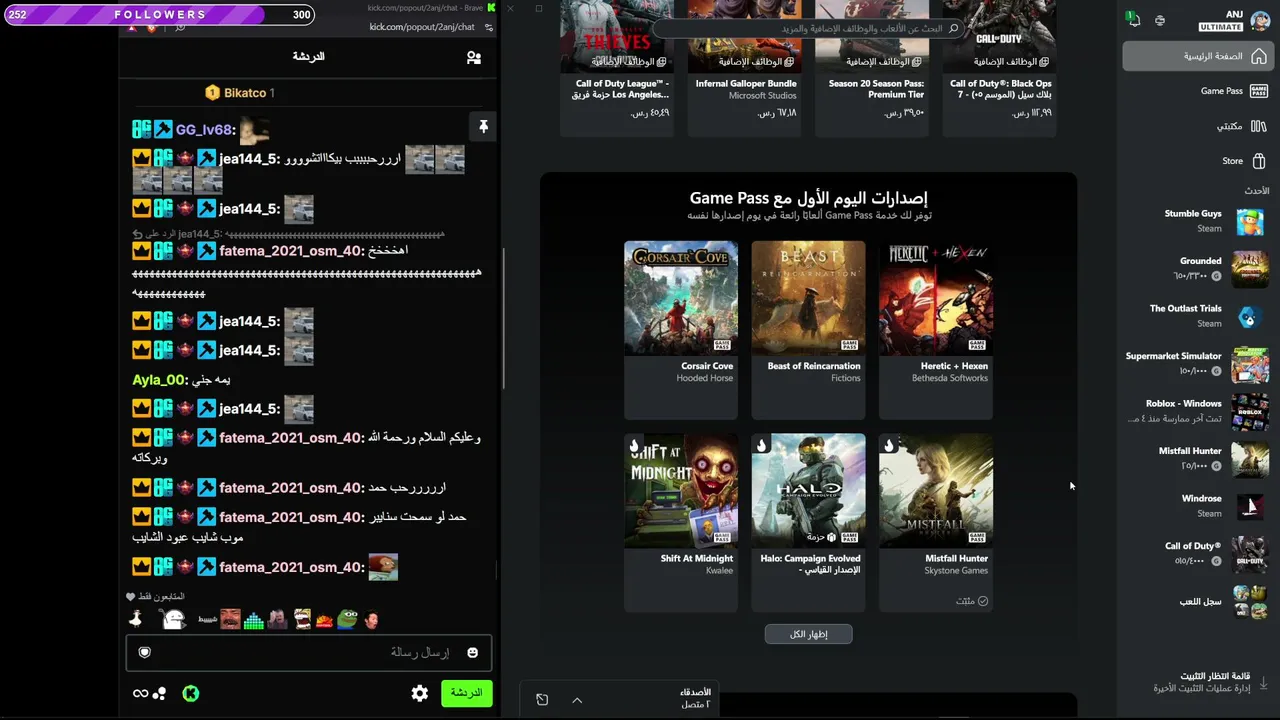
Task: Select Supermarket Simulator in recent list
Action: [x=1197, y=363]
